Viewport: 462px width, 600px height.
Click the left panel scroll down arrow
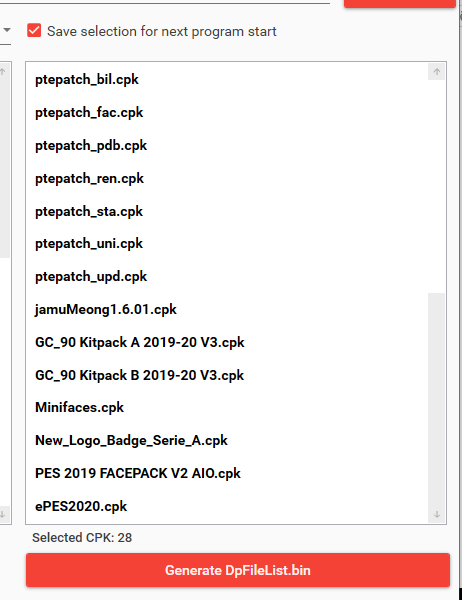coord(3,514)
